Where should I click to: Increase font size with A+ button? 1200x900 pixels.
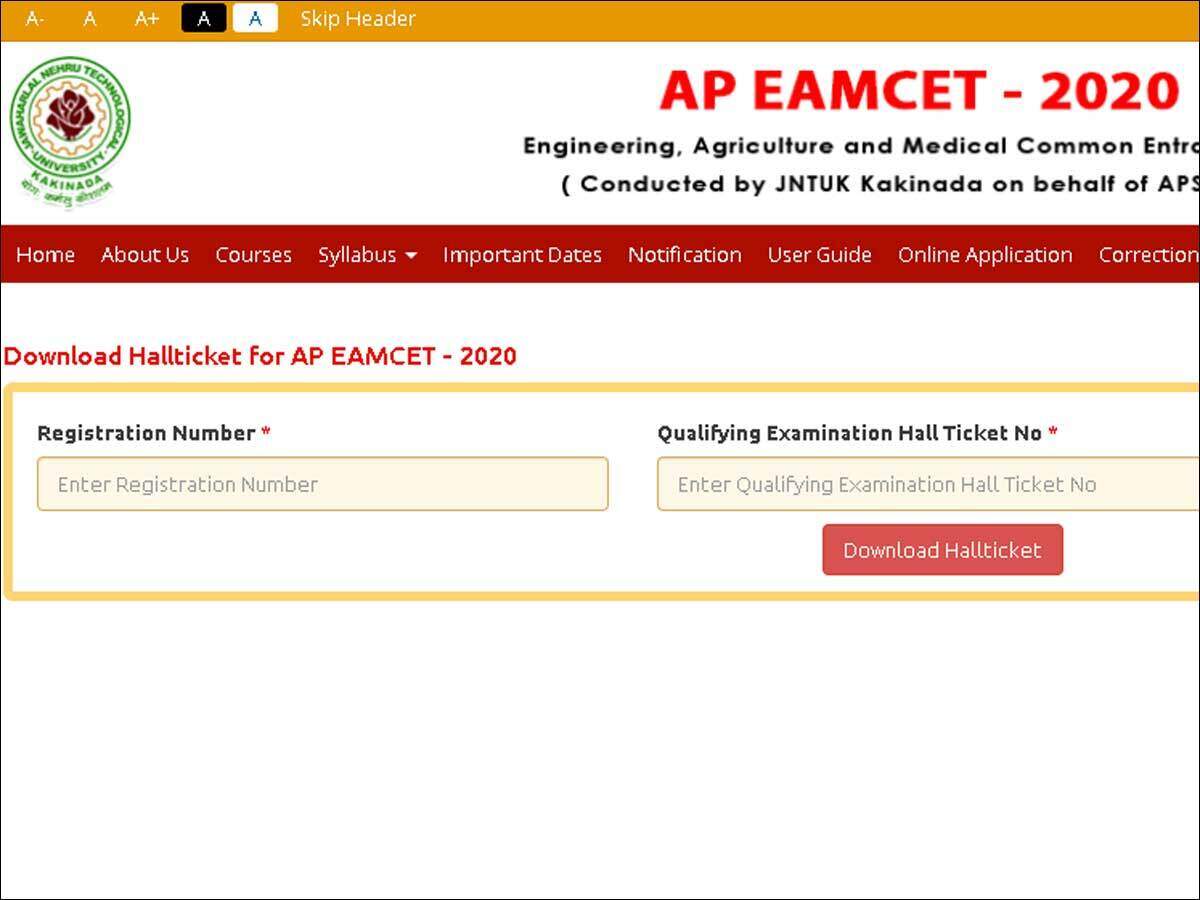pyautogui.click(x=147, y=19)
